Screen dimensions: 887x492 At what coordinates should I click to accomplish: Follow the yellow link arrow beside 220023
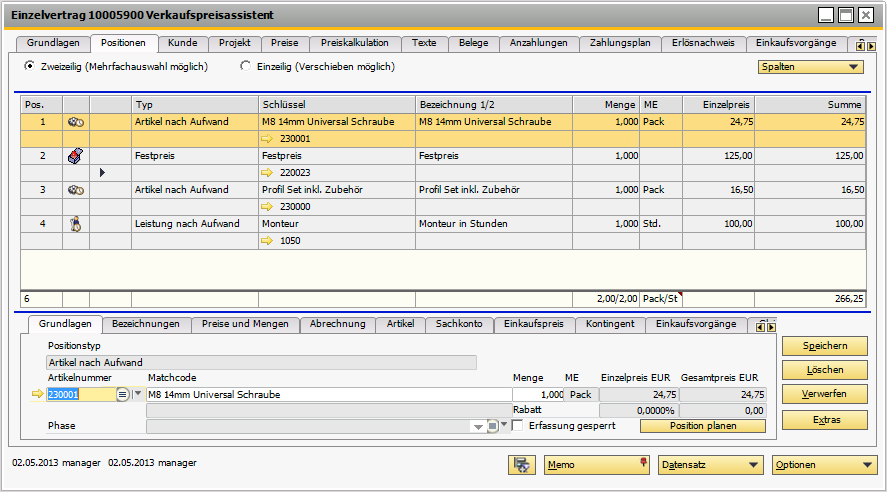[267, 173]
